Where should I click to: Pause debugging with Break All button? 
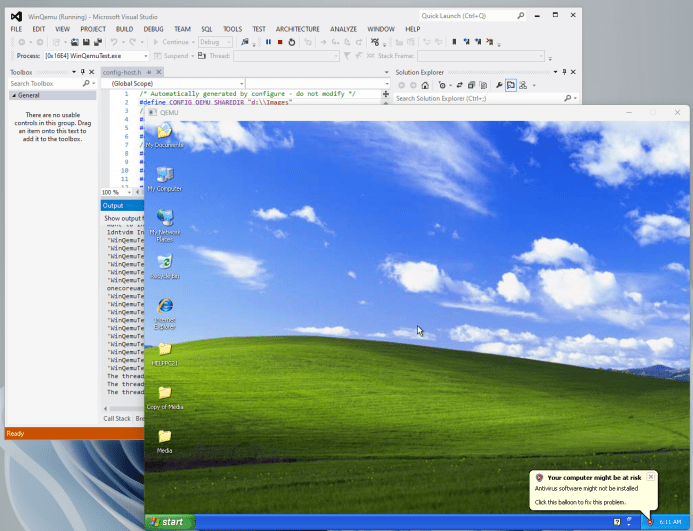[268, 42]
